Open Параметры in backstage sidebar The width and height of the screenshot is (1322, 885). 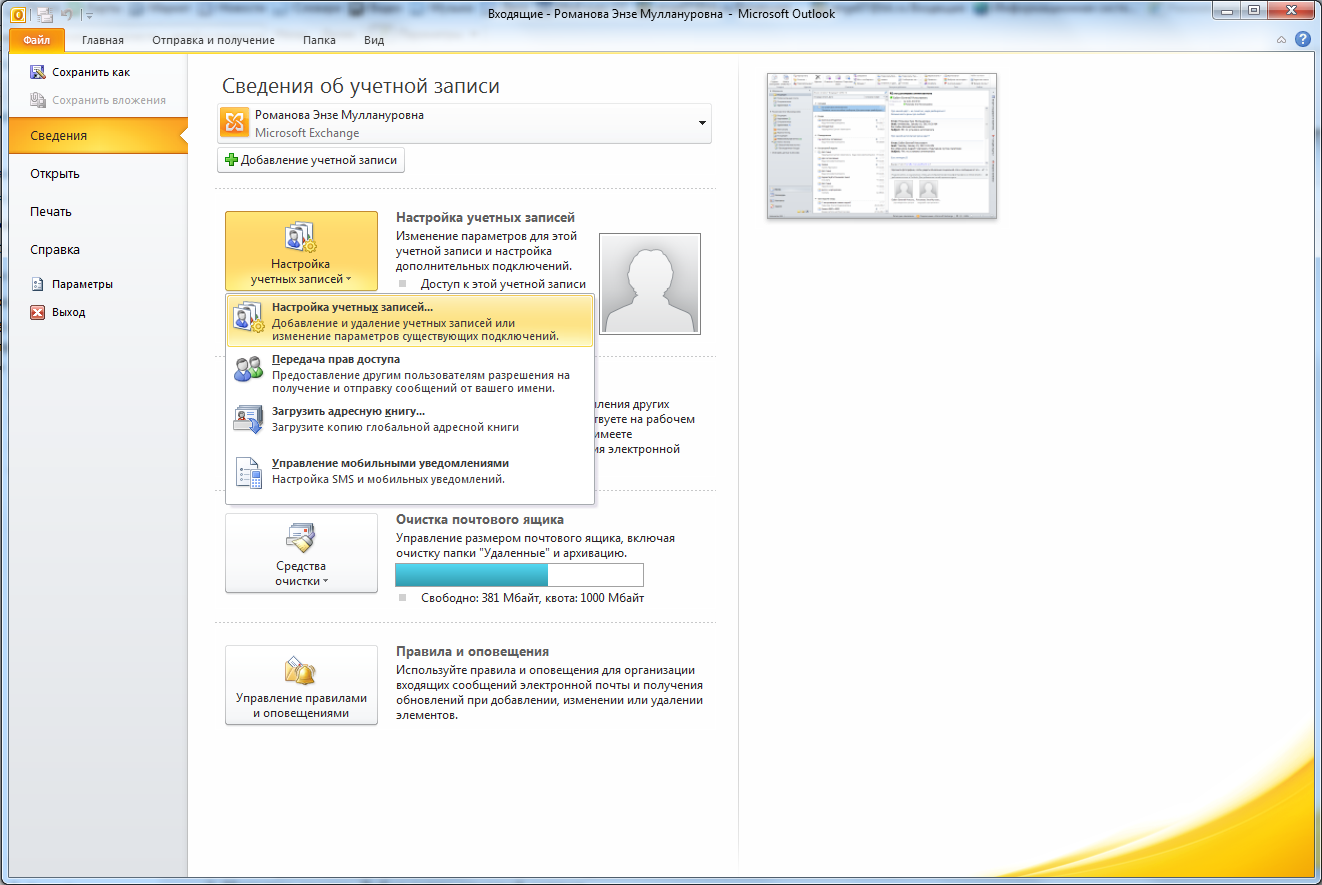tap(83, 284)
